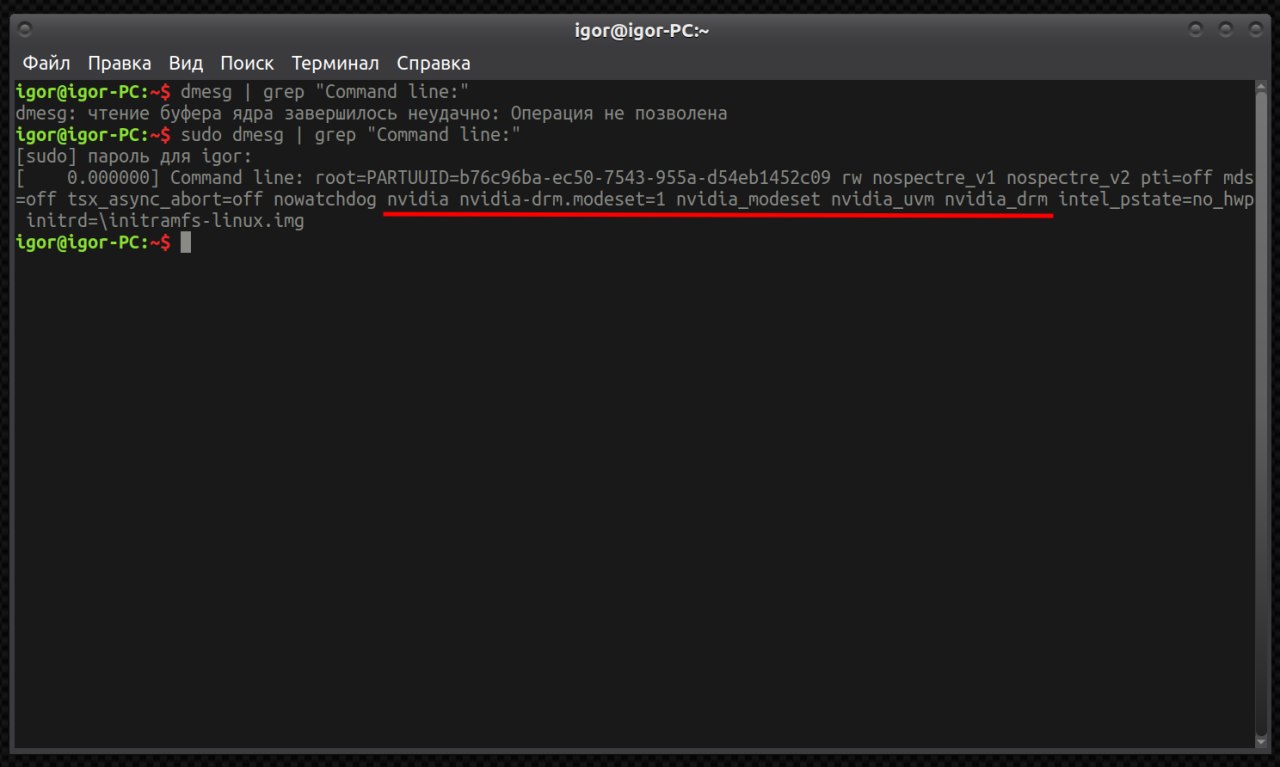This screenshot has width=1280, height=767.
Task: Click the intel_pstate=no_hwp text
Action: click(x=1156, y=199)
